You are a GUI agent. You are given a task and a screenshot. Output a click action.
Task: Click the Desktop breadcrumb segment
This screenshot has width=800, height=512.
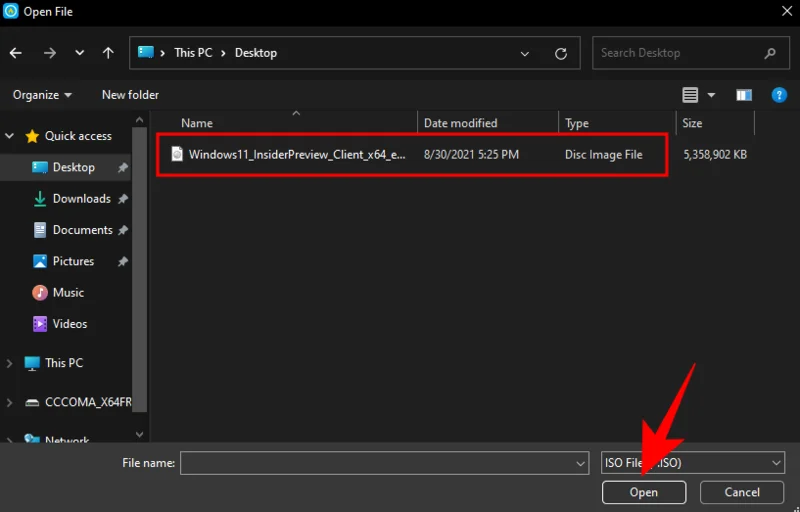pyautogui.click(x=256, y=53)
